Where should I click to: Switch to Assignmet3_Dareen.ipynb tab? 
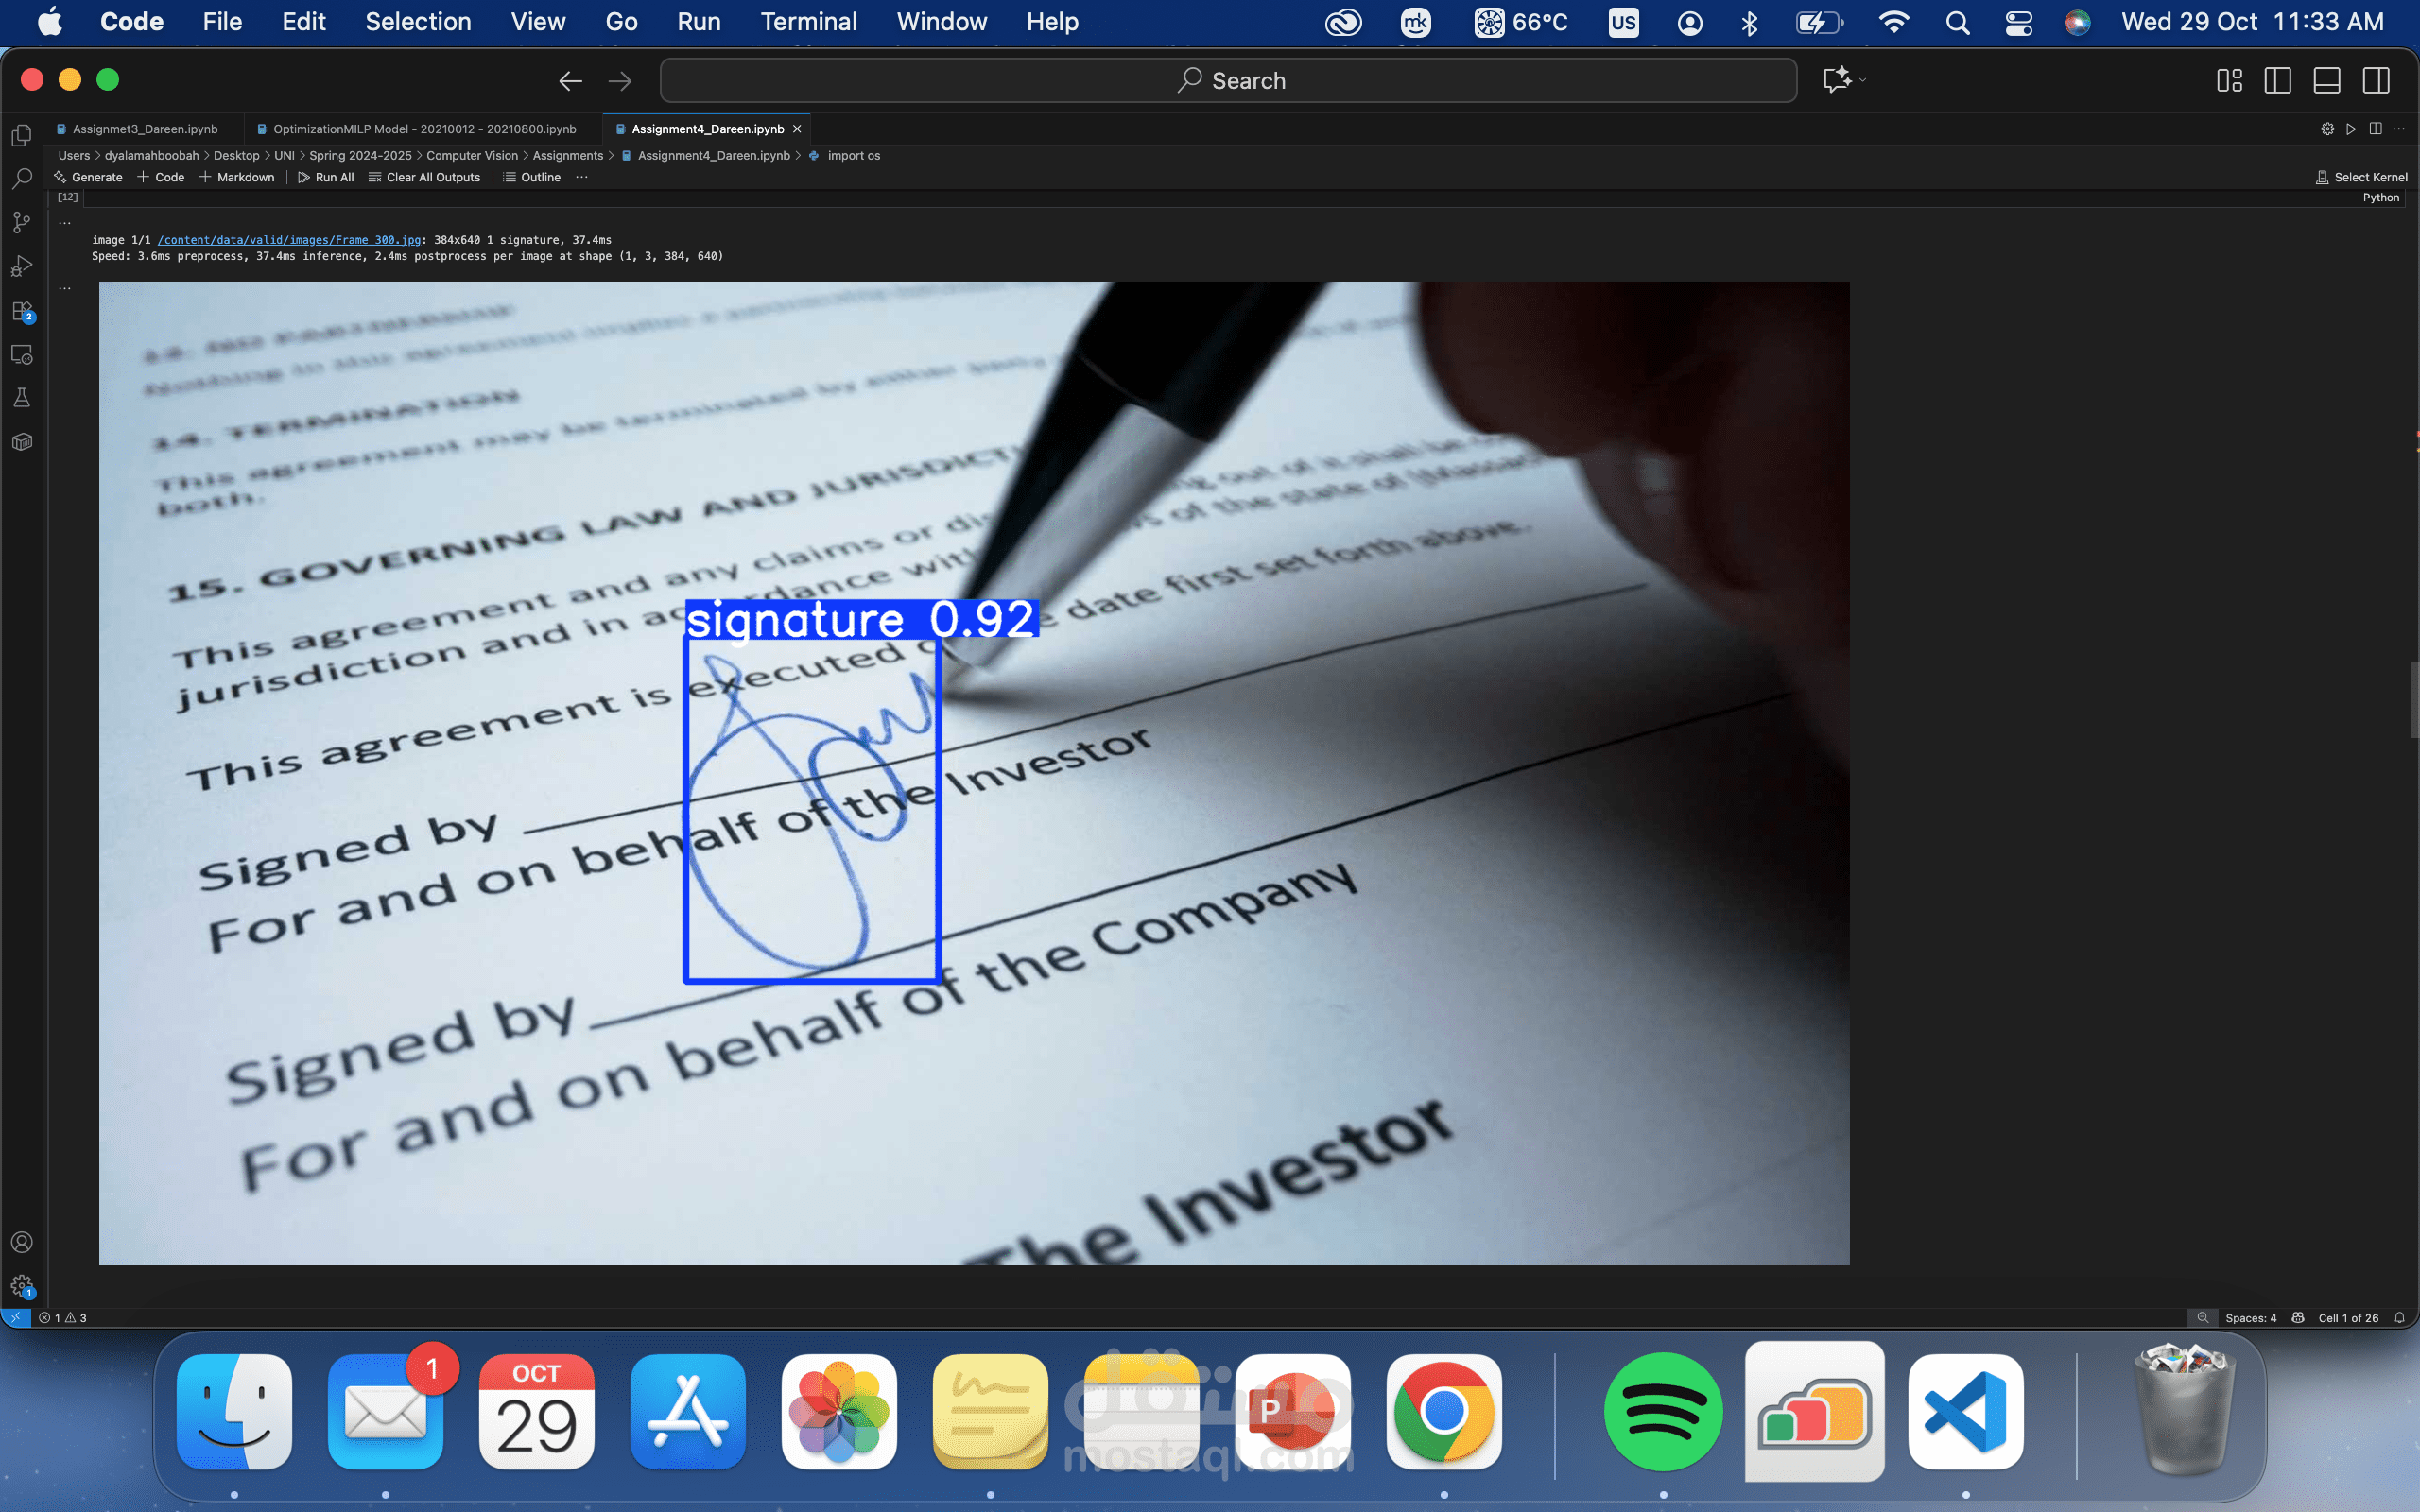pyautogui.click(x=145, y=129)
